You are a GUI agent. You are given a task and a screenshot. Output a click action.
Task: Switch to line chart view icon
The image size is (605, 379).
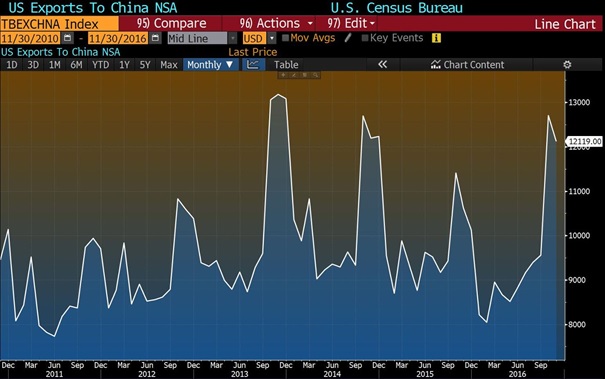[x=253, y=64]
